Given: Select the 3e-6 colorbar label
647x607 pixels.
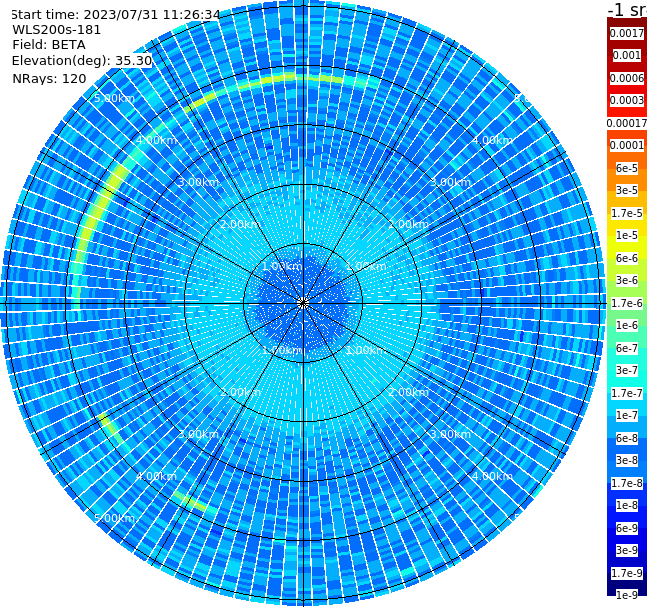Looking at the screenshot, I should click(627, 280).
